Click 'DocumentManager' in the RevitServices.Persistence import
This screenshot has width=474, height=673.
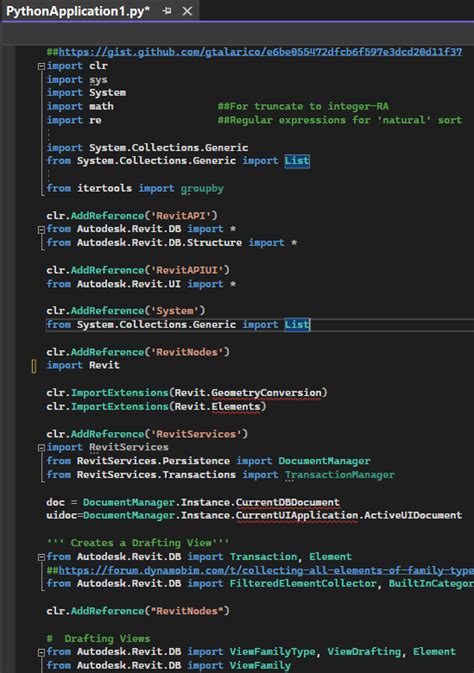(x=324, y=461)
